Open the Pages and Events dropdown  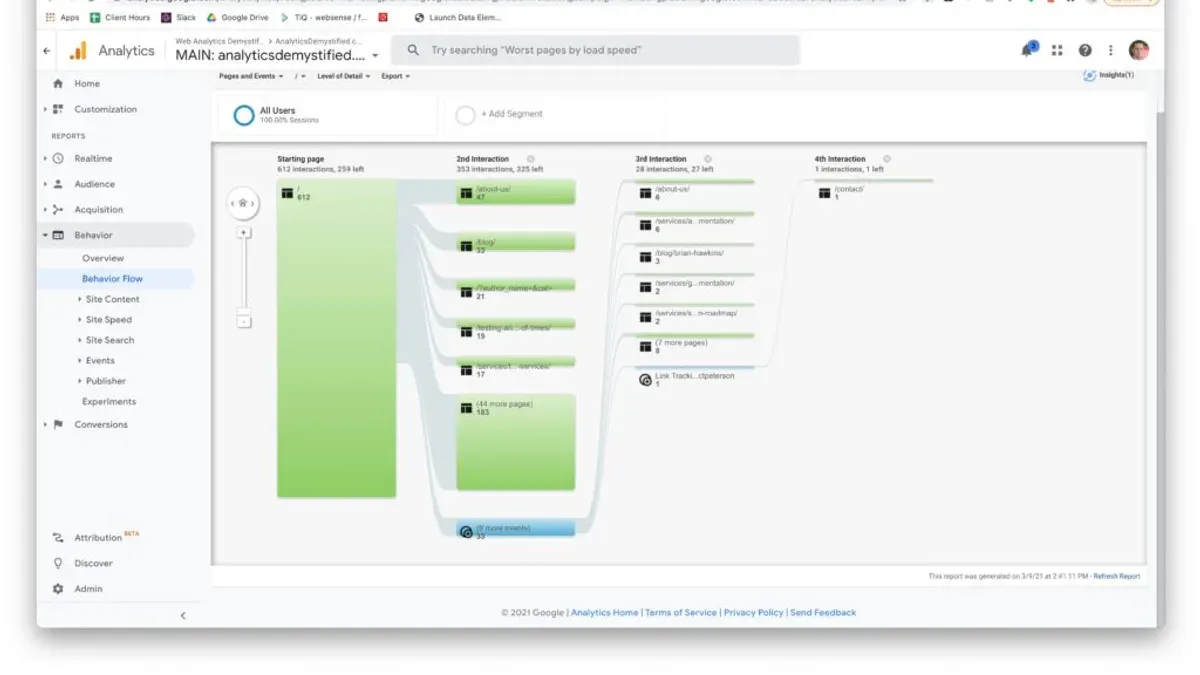pos(251,76)
